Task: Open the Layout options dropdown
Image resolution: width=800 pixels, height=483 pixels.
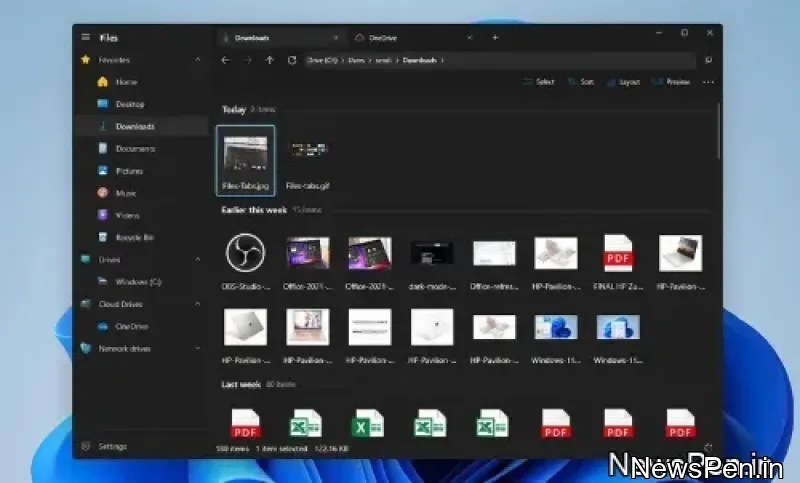Action: click(x=623, y=82)
